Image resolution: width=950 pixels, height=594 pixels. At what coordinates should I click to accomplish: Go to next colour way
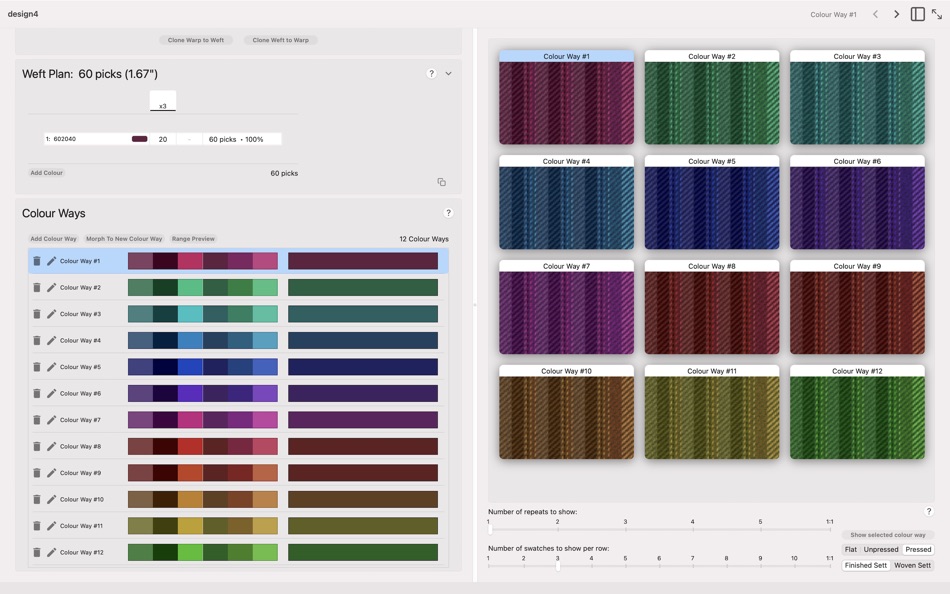tap(897, 14)
